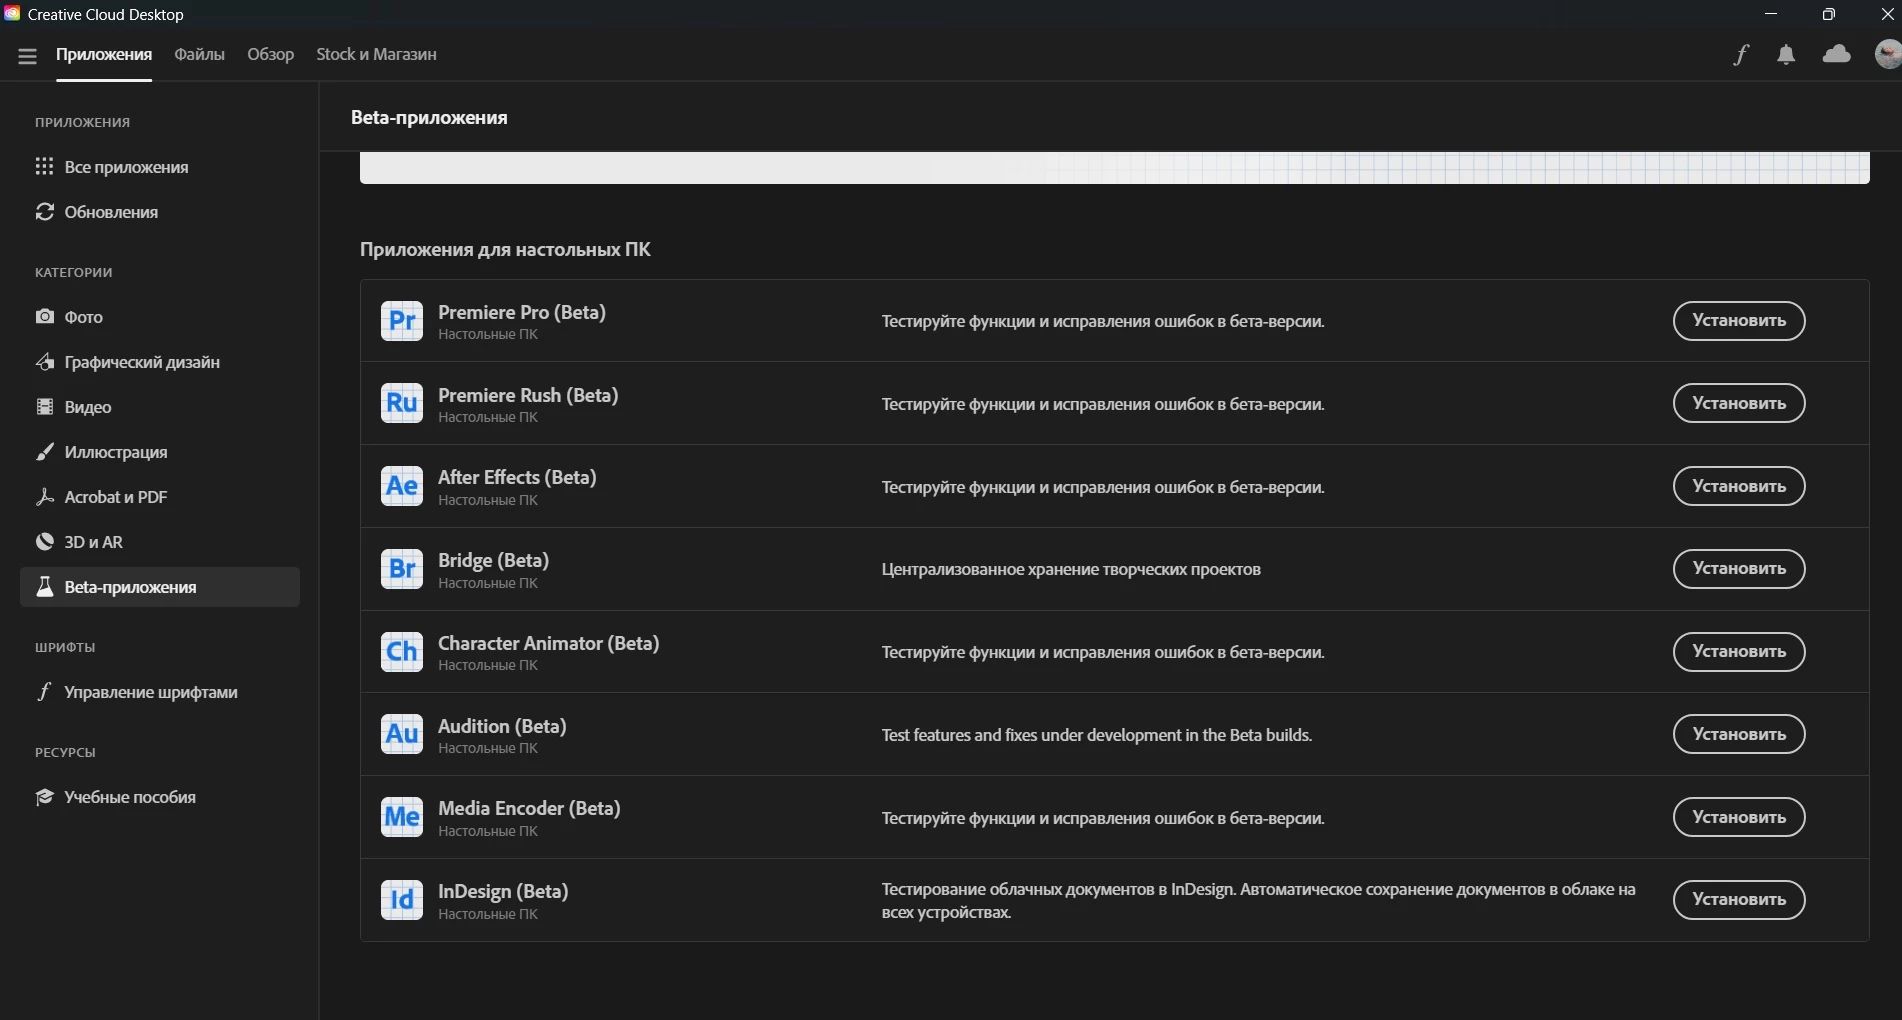
Task: Click the Bridge (Beta) app icon
Action: [402, 569]
